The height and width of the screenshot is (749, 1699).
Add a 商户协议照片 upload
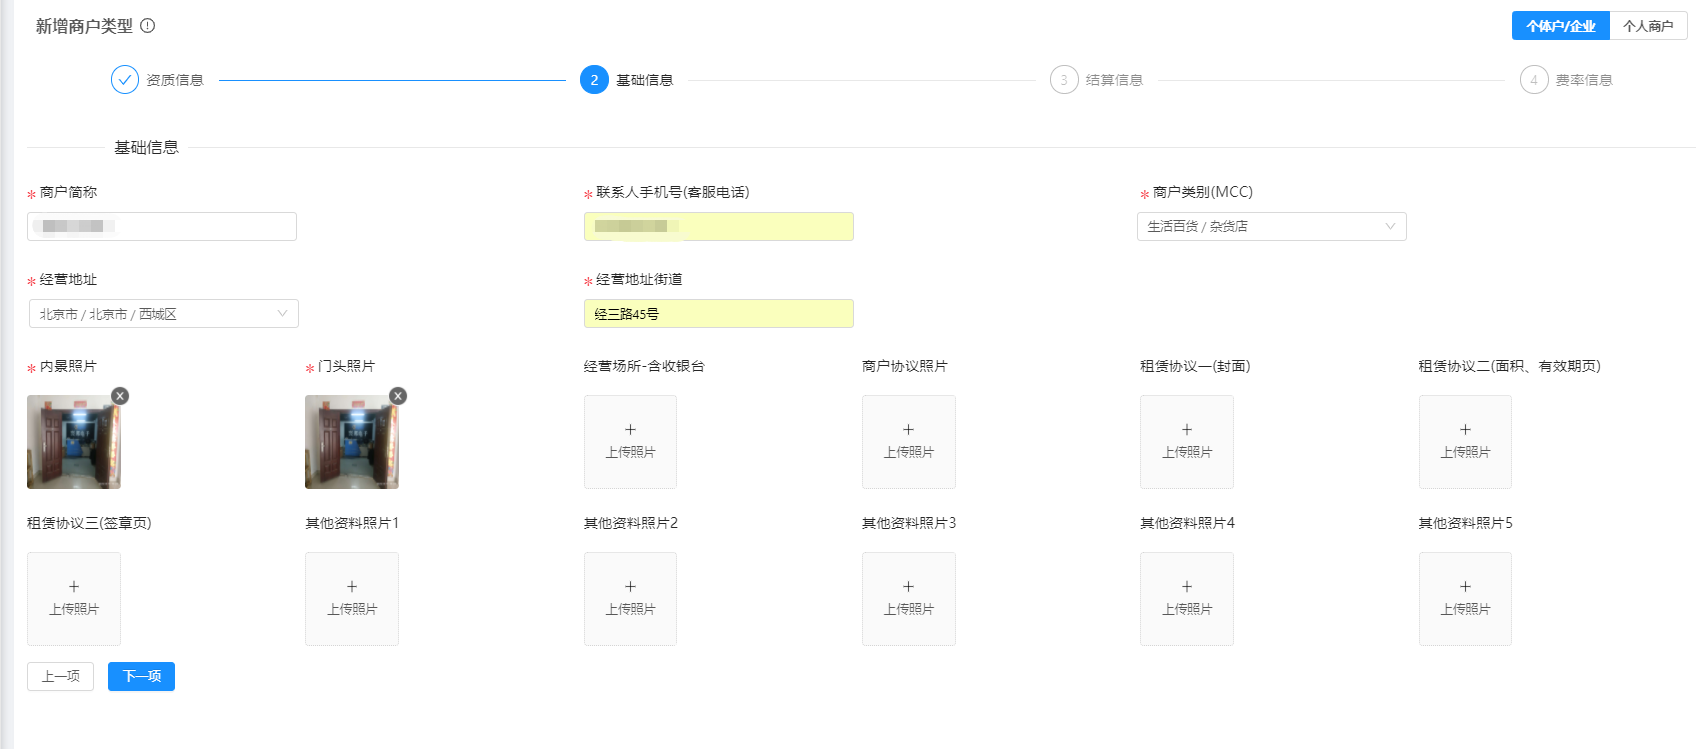coord(908,441)
